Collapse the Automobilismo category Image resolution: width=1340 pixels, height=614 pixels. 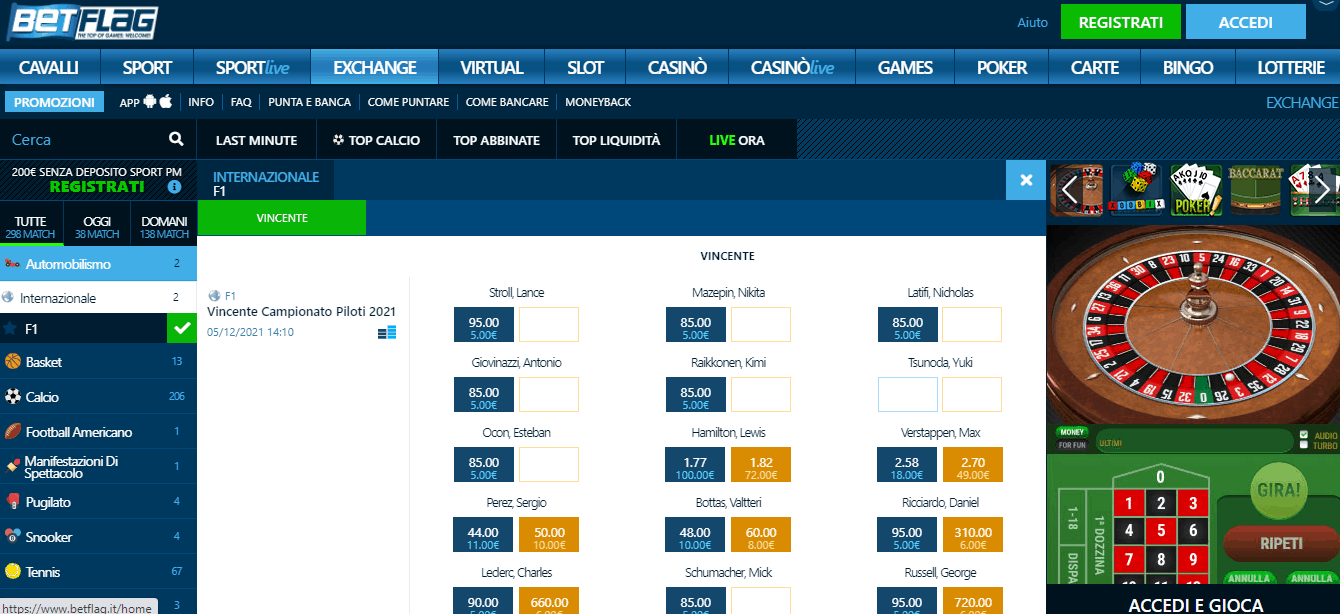pyautogui.click(x=98, y=264)
